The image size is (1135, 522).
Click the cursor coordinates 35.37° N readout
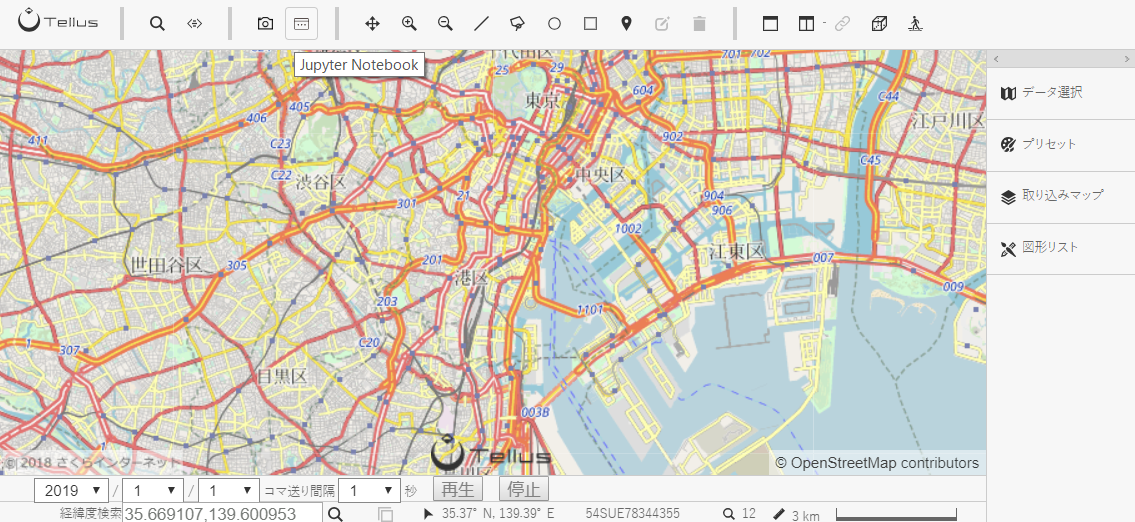498,514
